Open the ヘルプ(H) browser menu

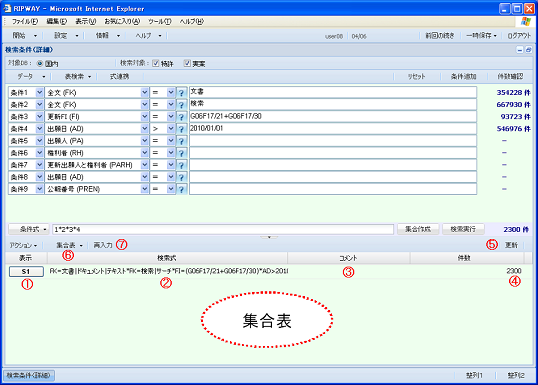click(191, 21)
